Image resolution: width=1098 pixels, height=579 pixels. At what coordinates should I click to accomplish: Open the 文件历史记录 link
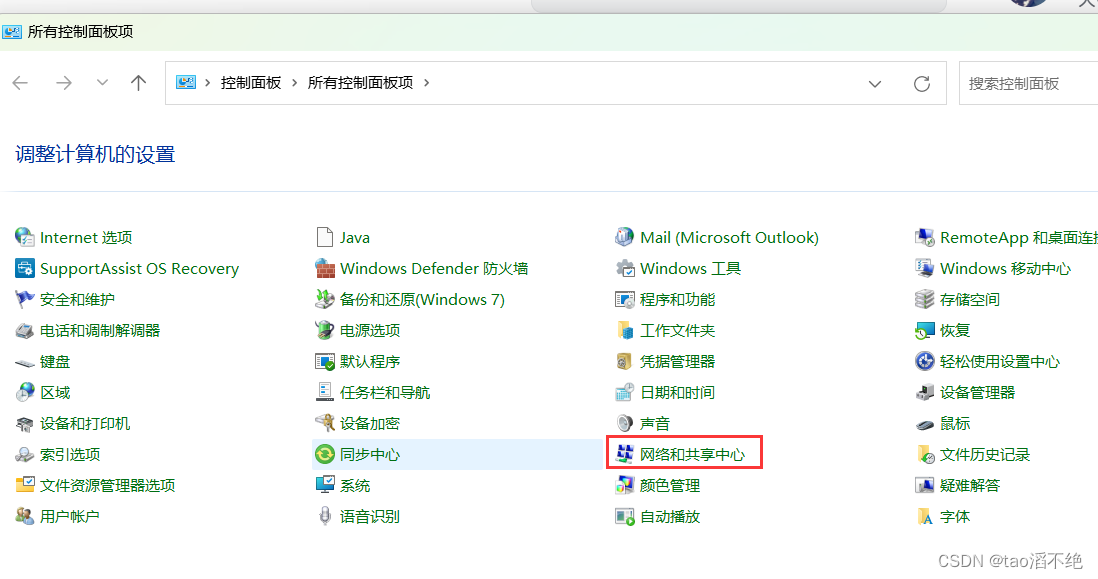pyautogui.click(x=985, y=454)
